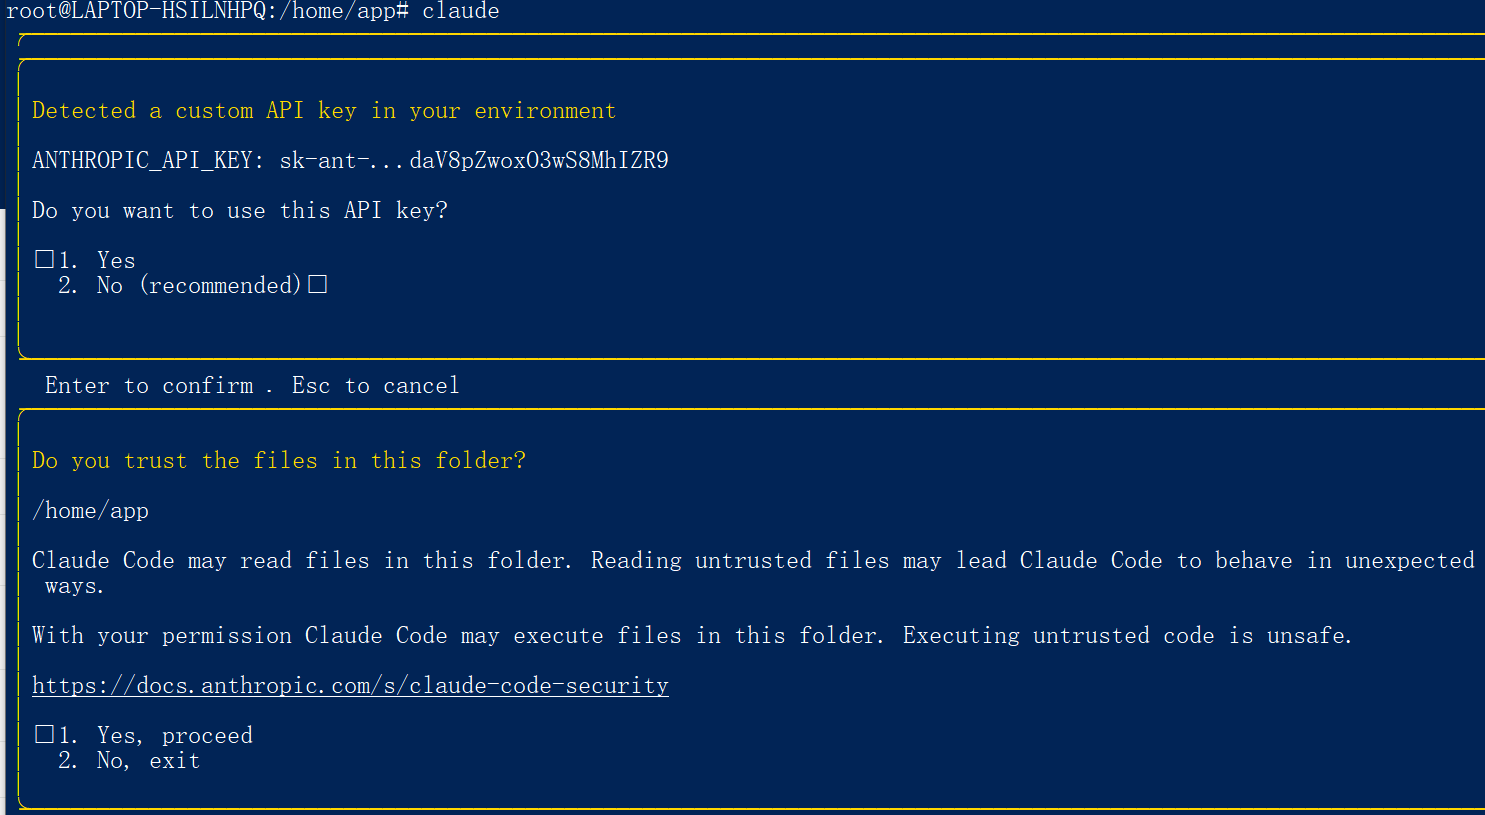This screenshot has height=815, width=1485.
Task: Click the ANTHROPIC_API_KEY variable label
Action: click(142, 161)
